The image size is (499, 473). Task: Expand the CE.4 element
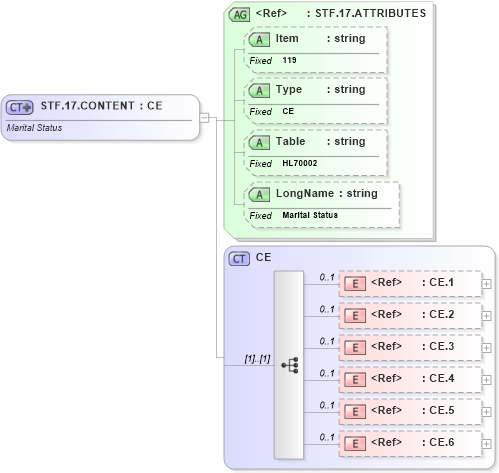click(x=486, y=380)
